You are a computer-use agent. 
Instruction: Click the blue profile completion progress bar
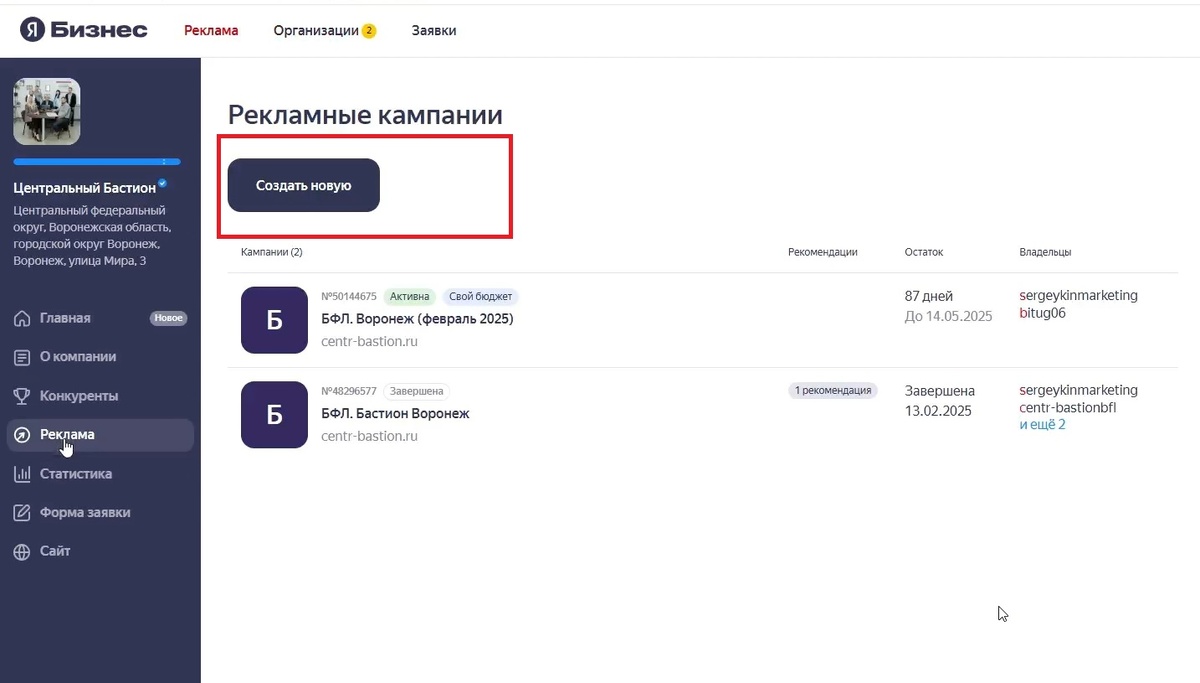(x=97, y=161)
